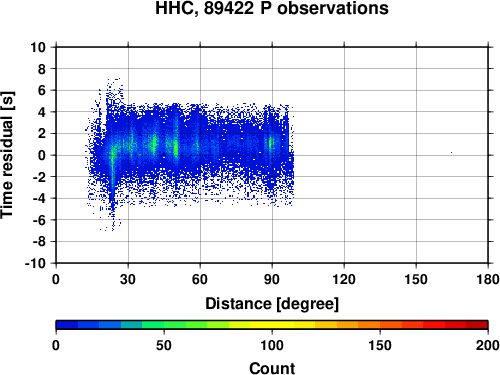Click the 90 degree x-axis tick label

coord(272,279)
